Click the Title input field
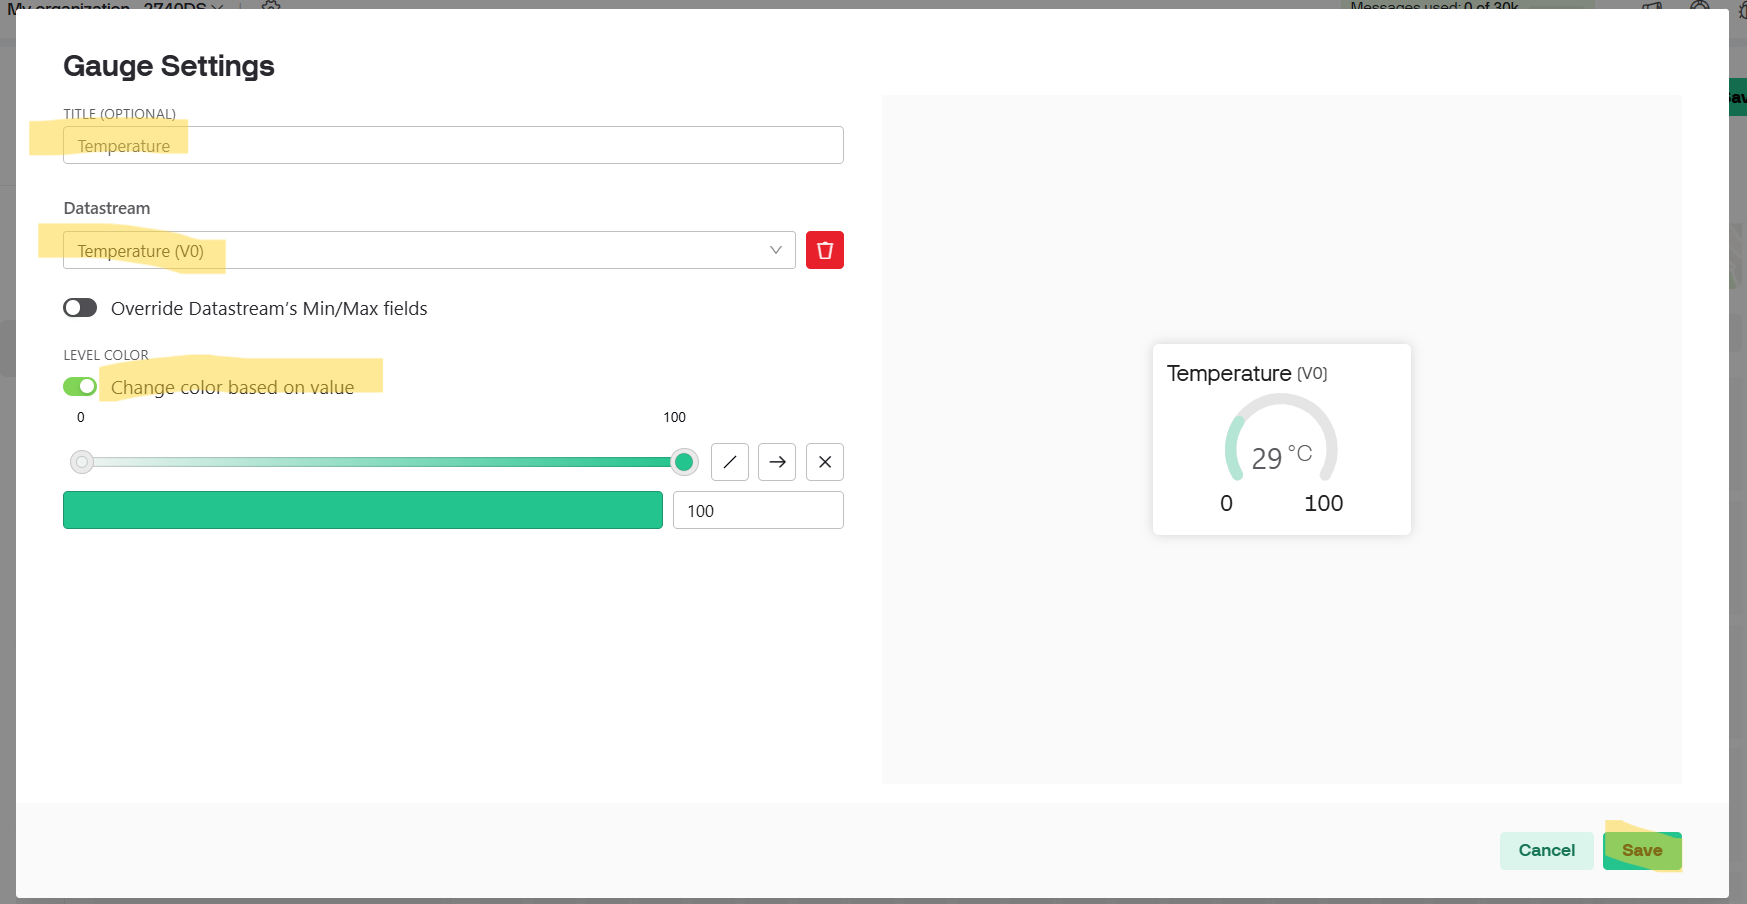The height and width of the screenshot is (904, 1747). click(453, 145)
